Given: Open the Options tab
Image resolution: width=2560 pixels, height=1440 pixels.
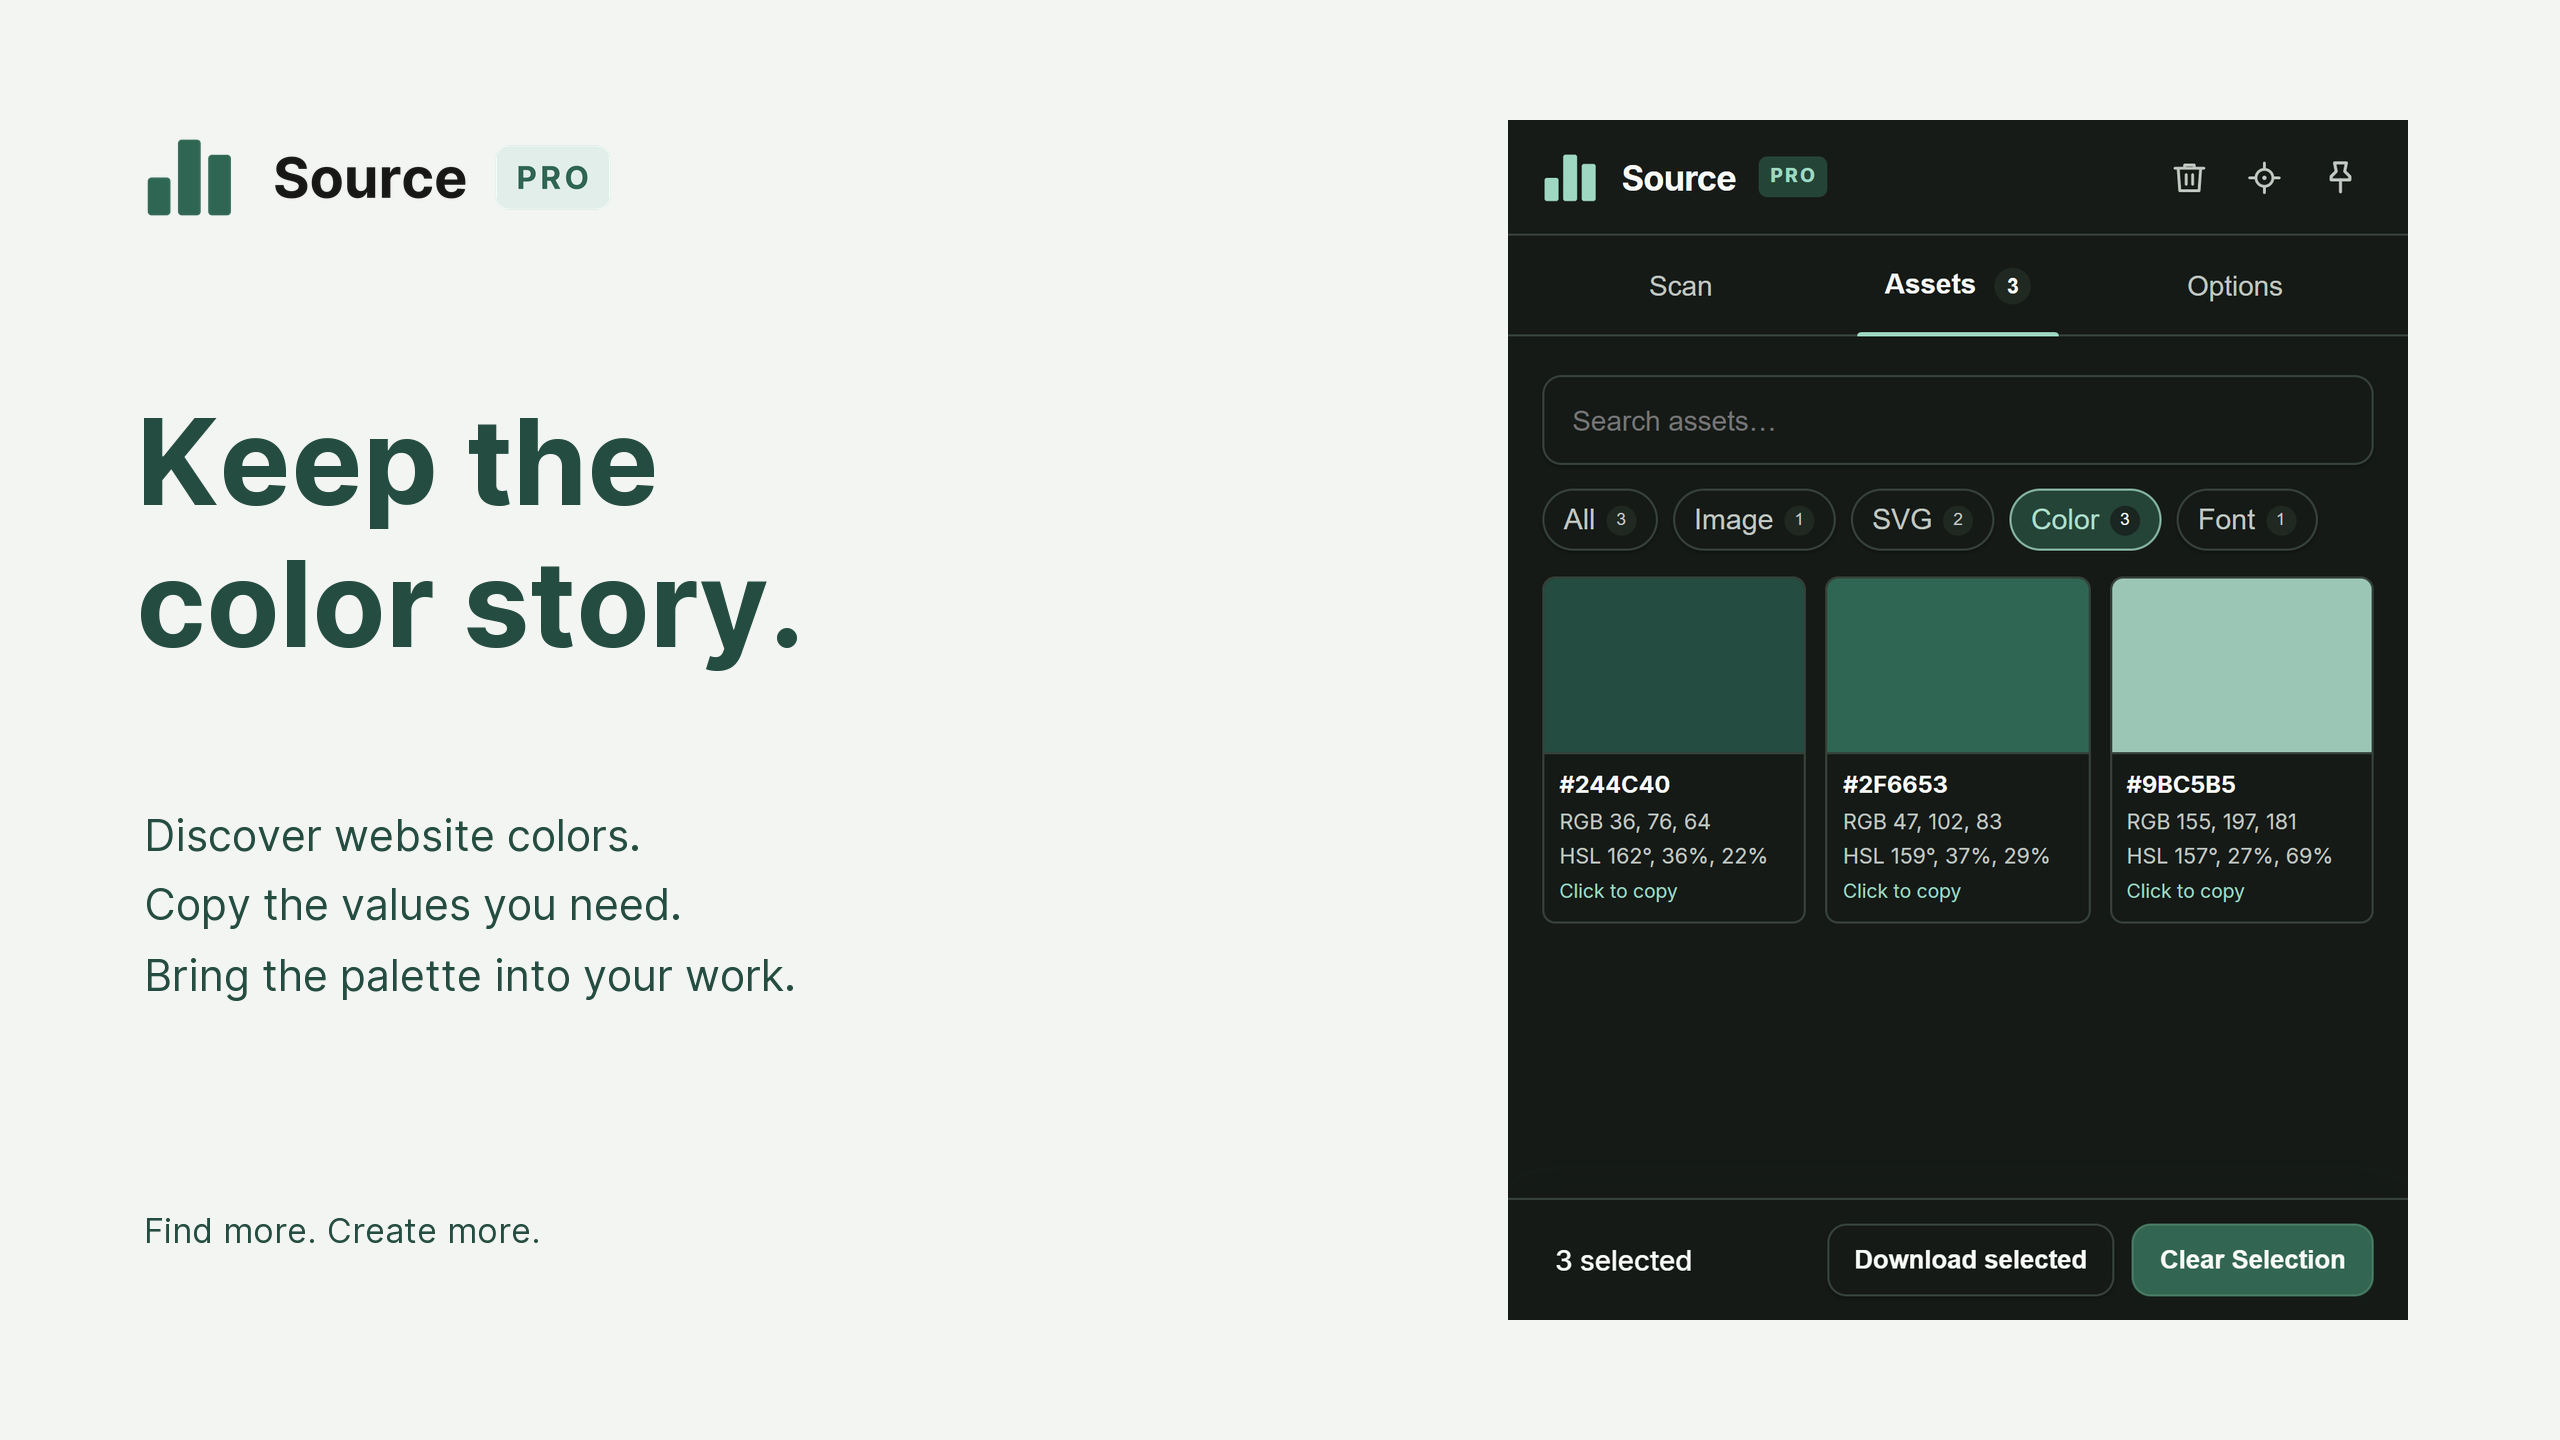Looking at the screenshot, I should pyautogui.click(x=2234, y=286).
